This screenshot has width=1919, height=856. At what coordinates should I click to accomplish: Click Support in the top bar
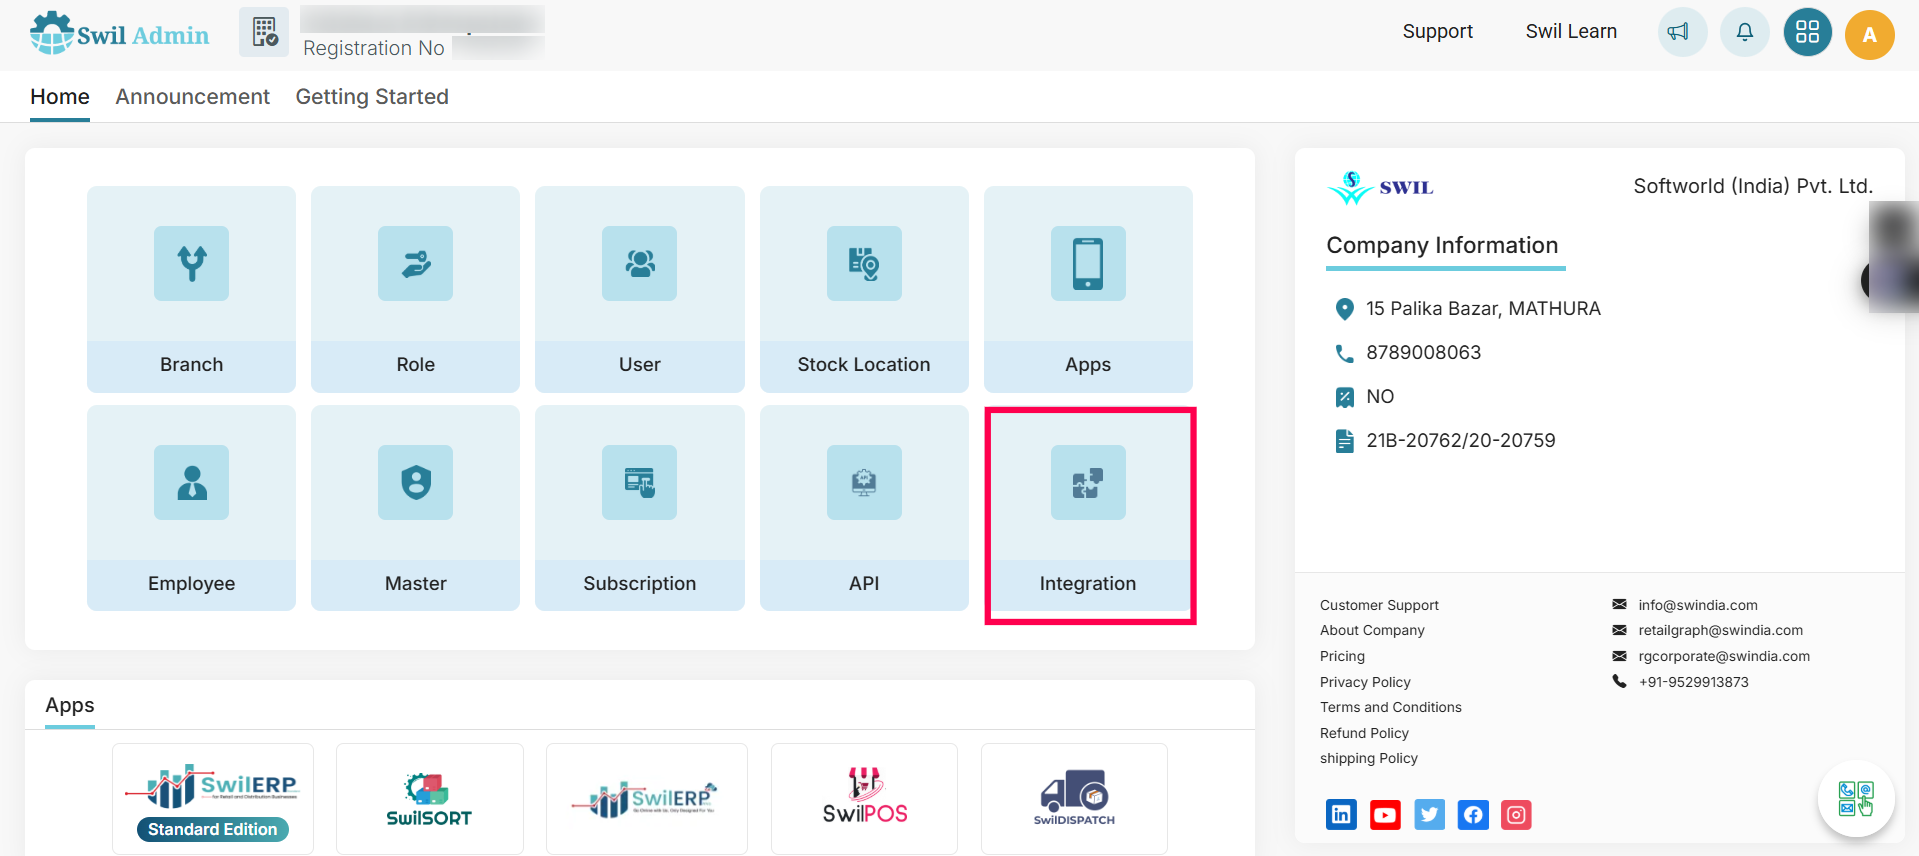[x=1438, y=31]
